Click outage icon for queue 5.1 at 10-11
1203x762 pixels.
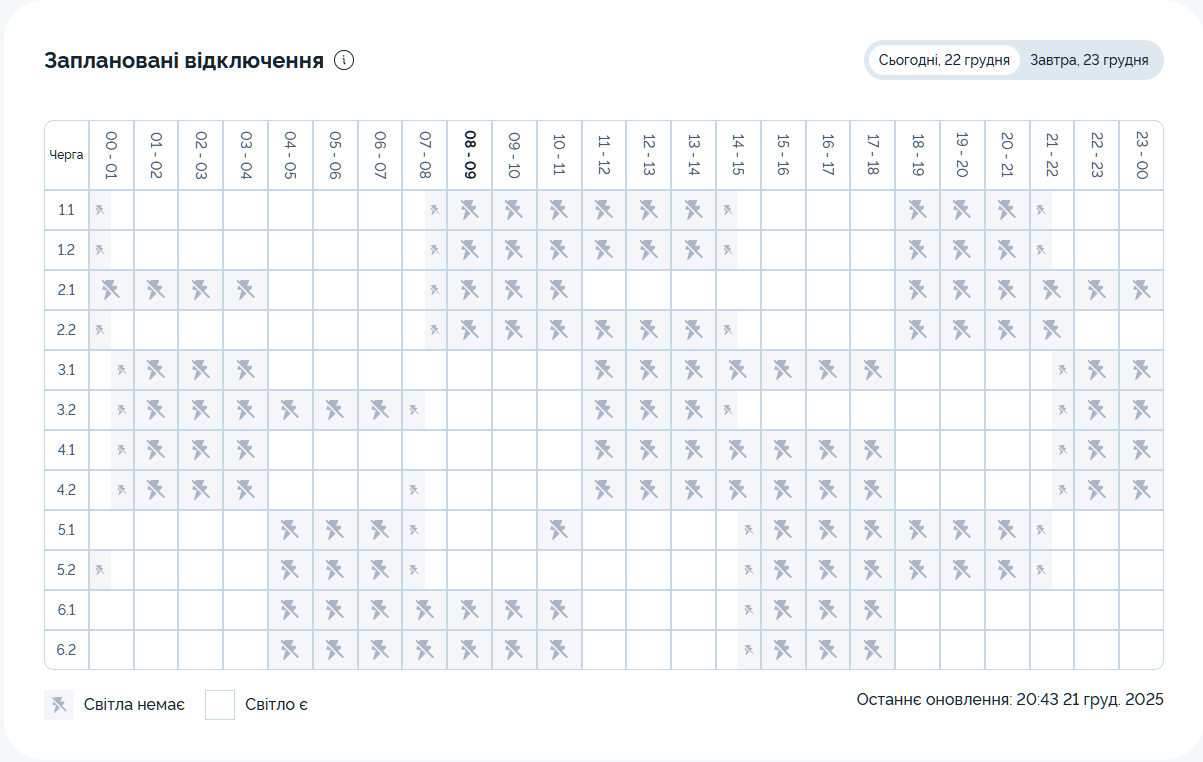point(559,530)
